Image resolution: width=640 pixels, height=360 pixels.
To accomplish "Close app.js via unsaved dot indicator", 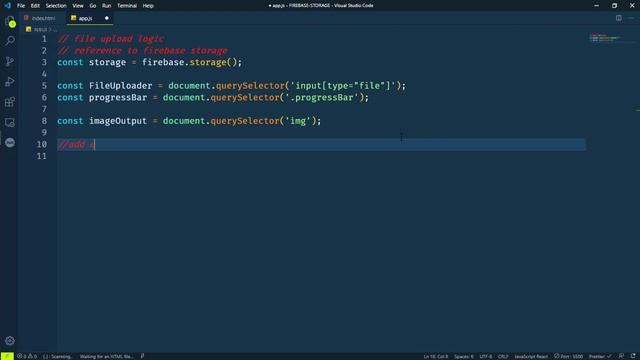I will pyautogui.click(x=107, y=18).
